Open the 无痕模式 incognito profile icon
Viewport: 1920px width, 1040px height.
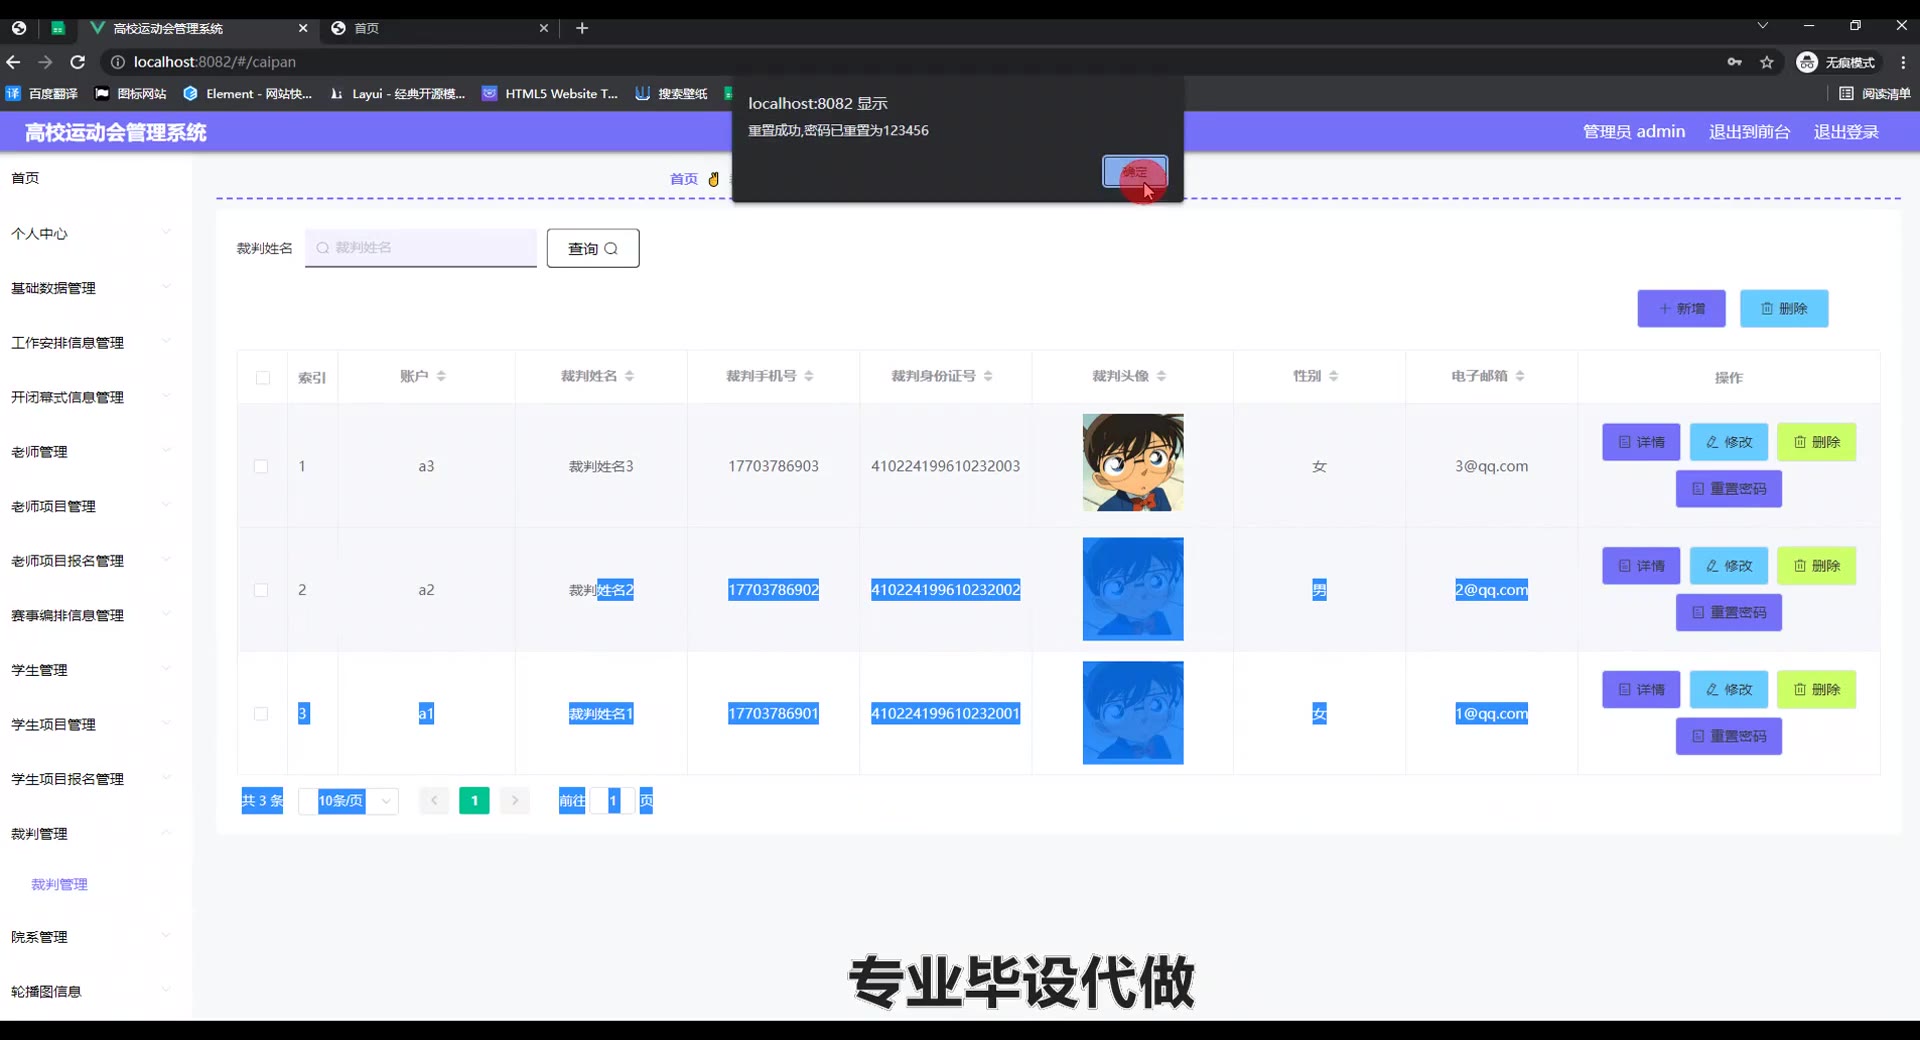point(1836,62)
